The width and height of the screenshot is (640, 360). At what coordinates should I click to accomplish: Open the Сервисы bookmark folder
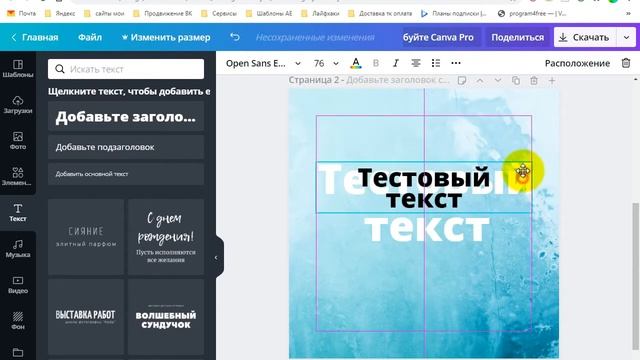click(x=219, y=13)
